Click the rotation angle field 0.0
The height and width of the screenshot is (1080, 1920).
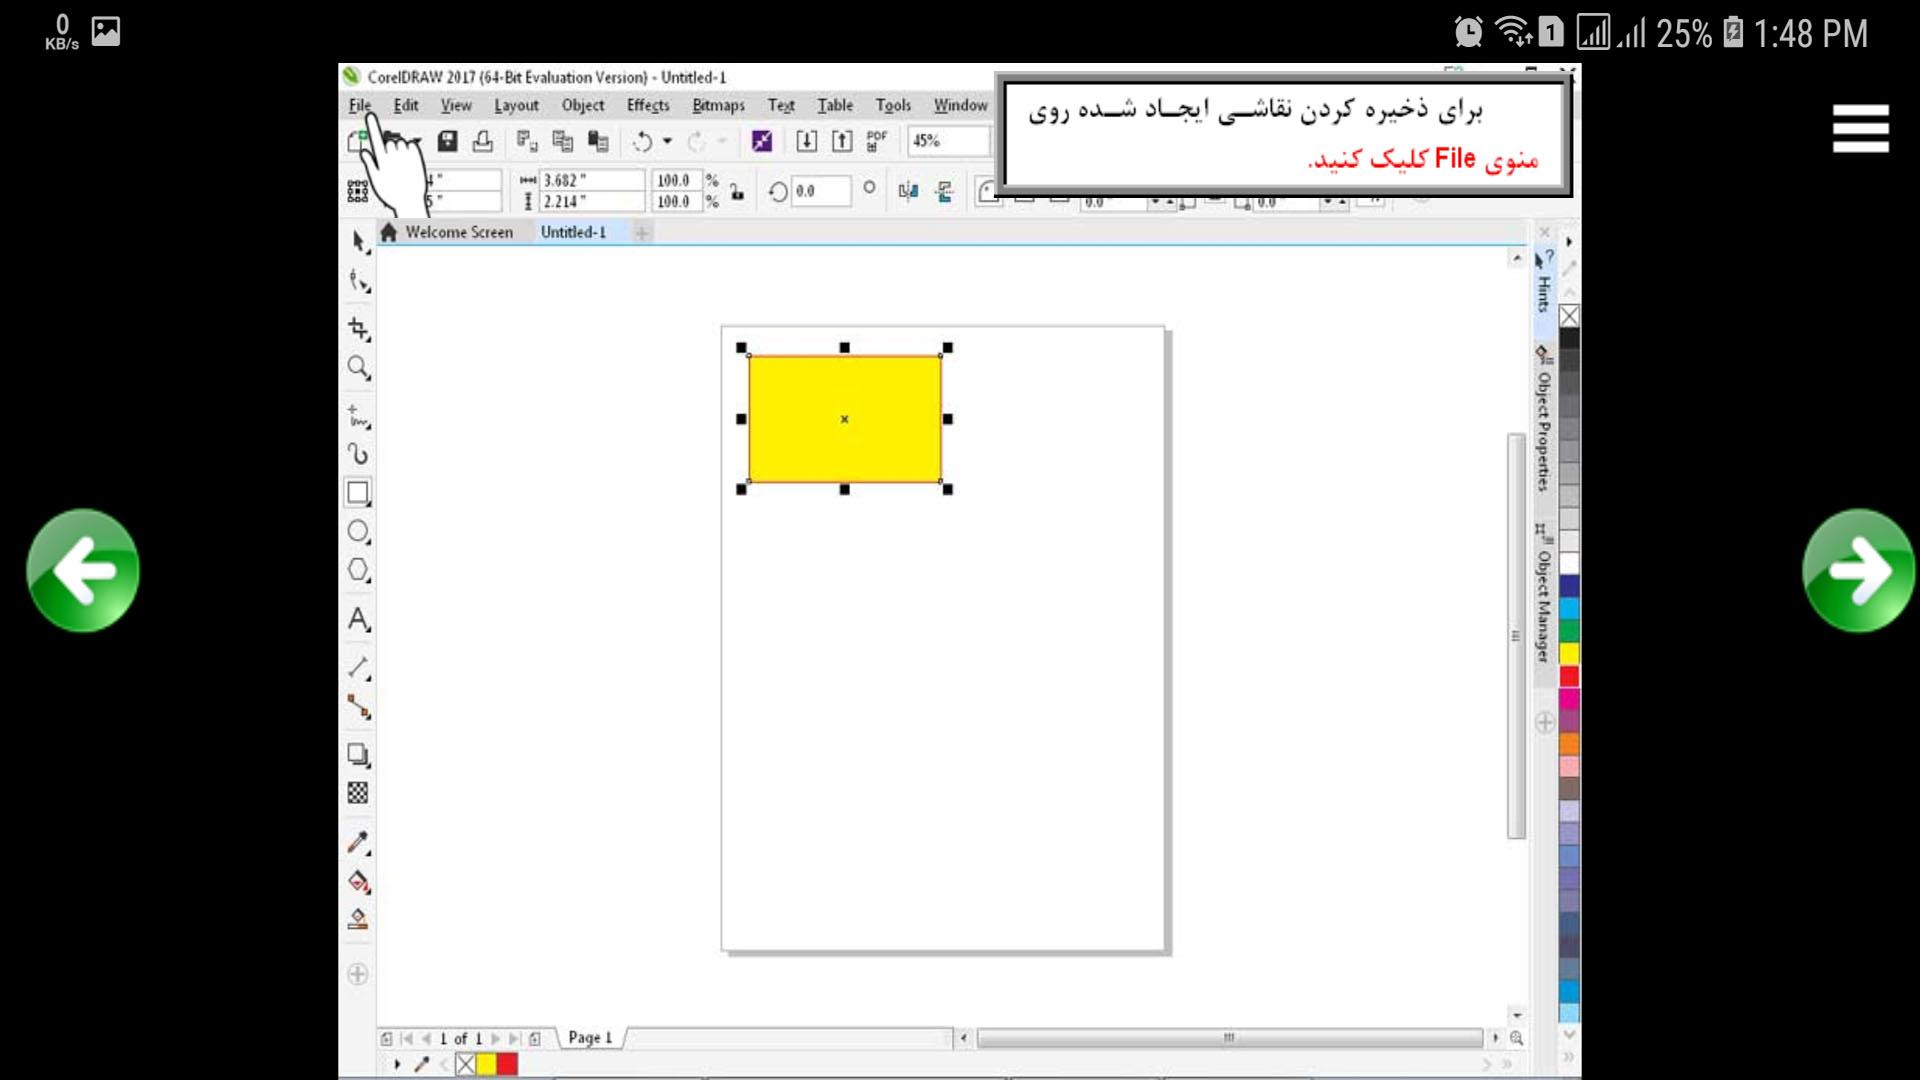pyautogui.click(x=821, y=191)
